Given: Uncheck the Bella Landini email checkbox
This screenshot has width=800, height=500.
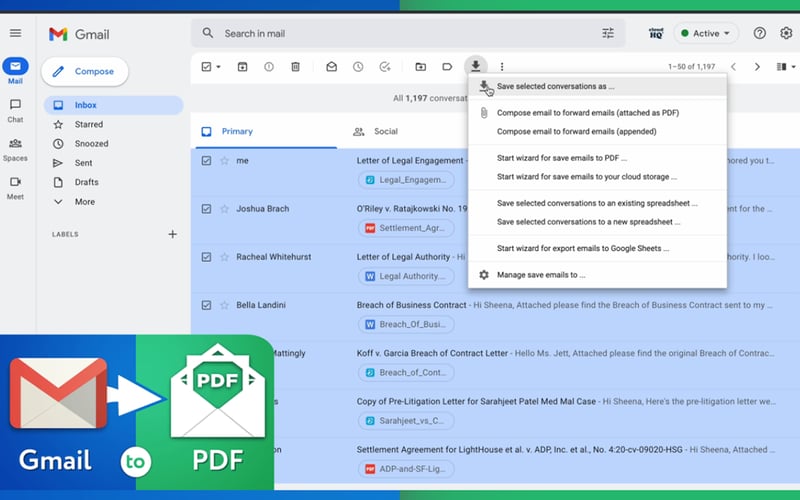Looking at the screenshot, I should point(206,305).
